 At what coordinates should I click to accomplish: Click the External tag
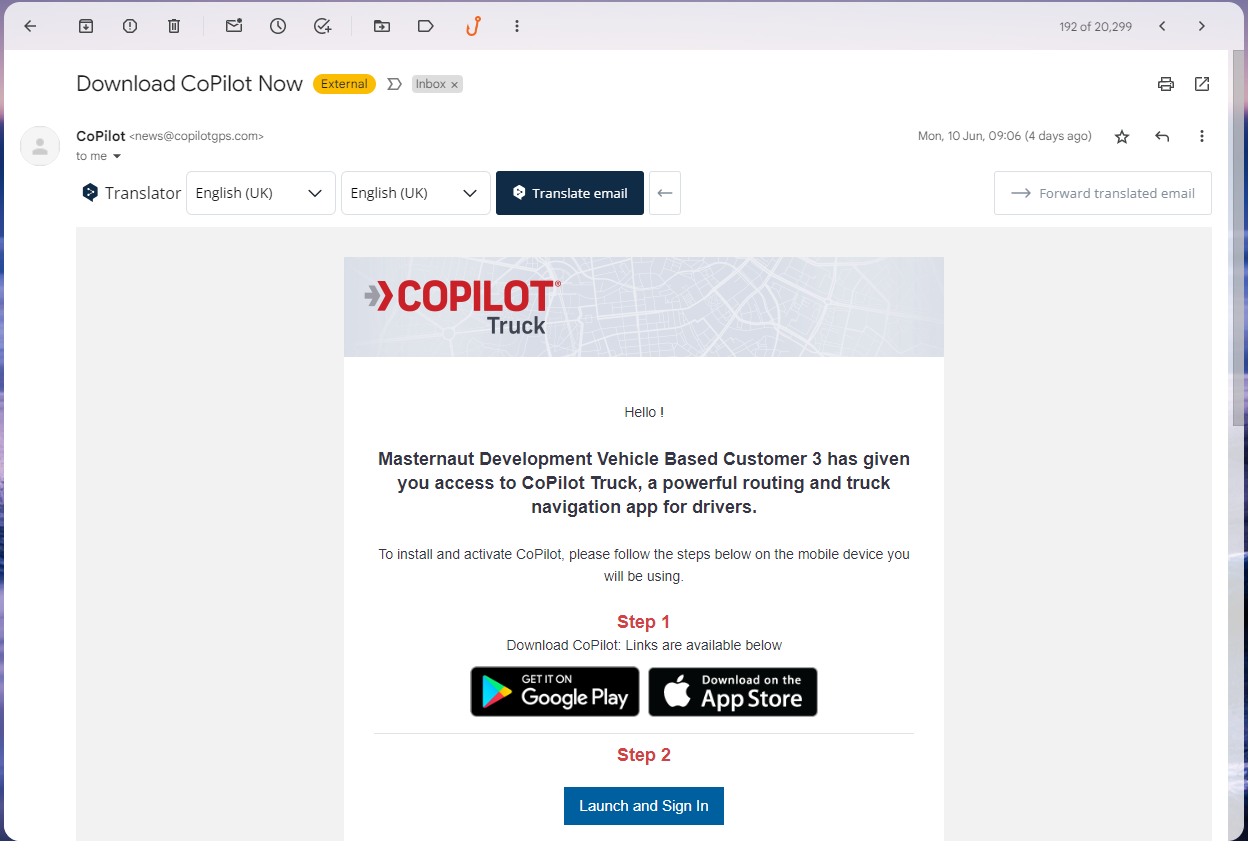[344, 84]
